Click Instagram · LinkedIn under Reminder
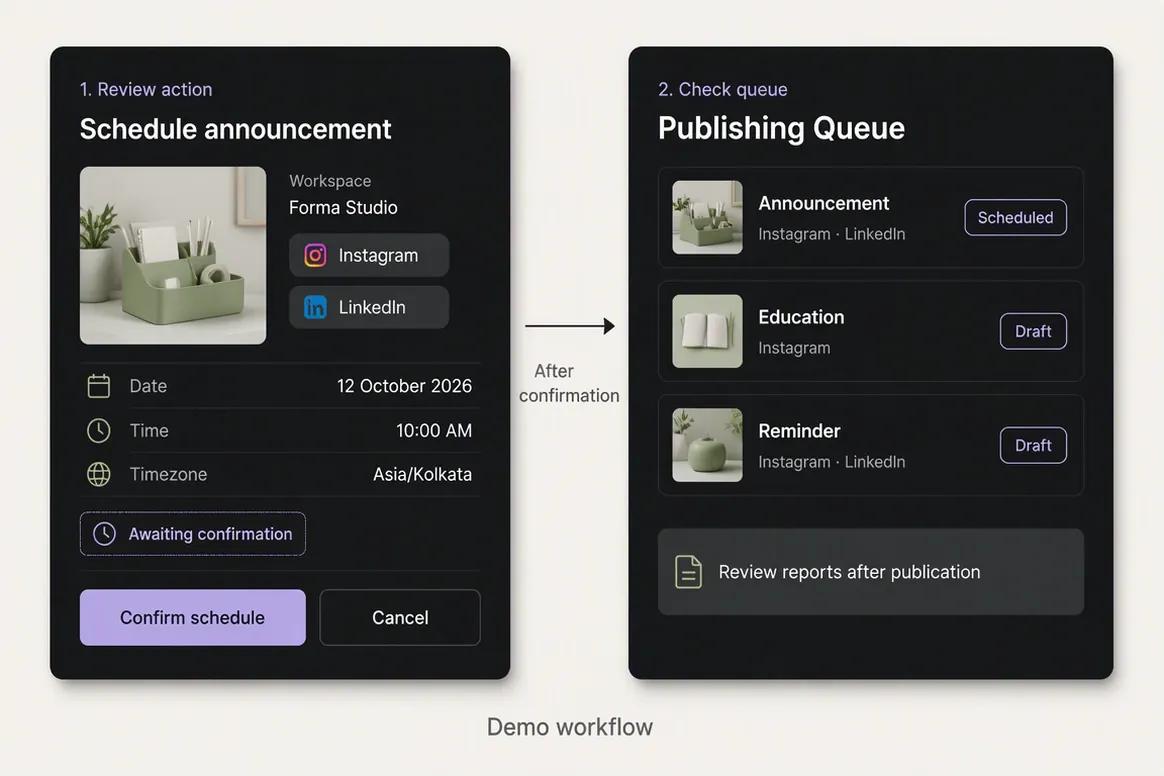 [831, 462]
